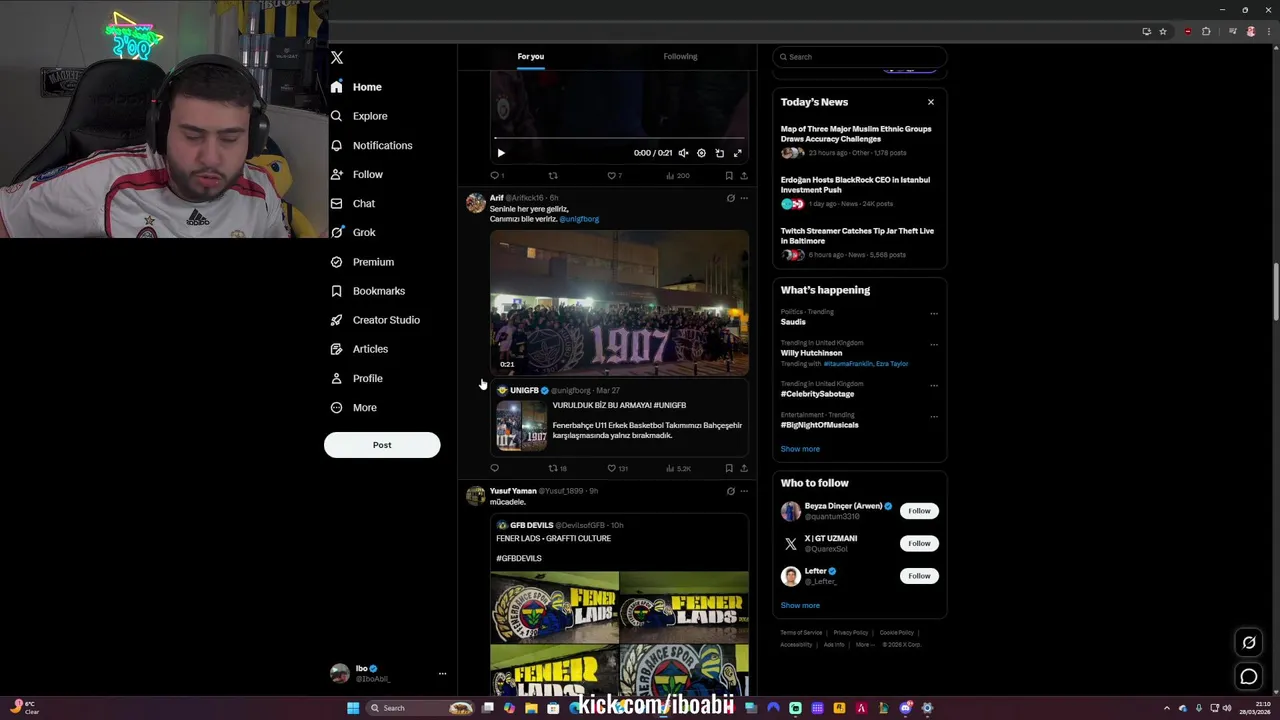Screen dimensions: 1280x720
Task: Click Show more under What's happening
Action: pos(800,449)
